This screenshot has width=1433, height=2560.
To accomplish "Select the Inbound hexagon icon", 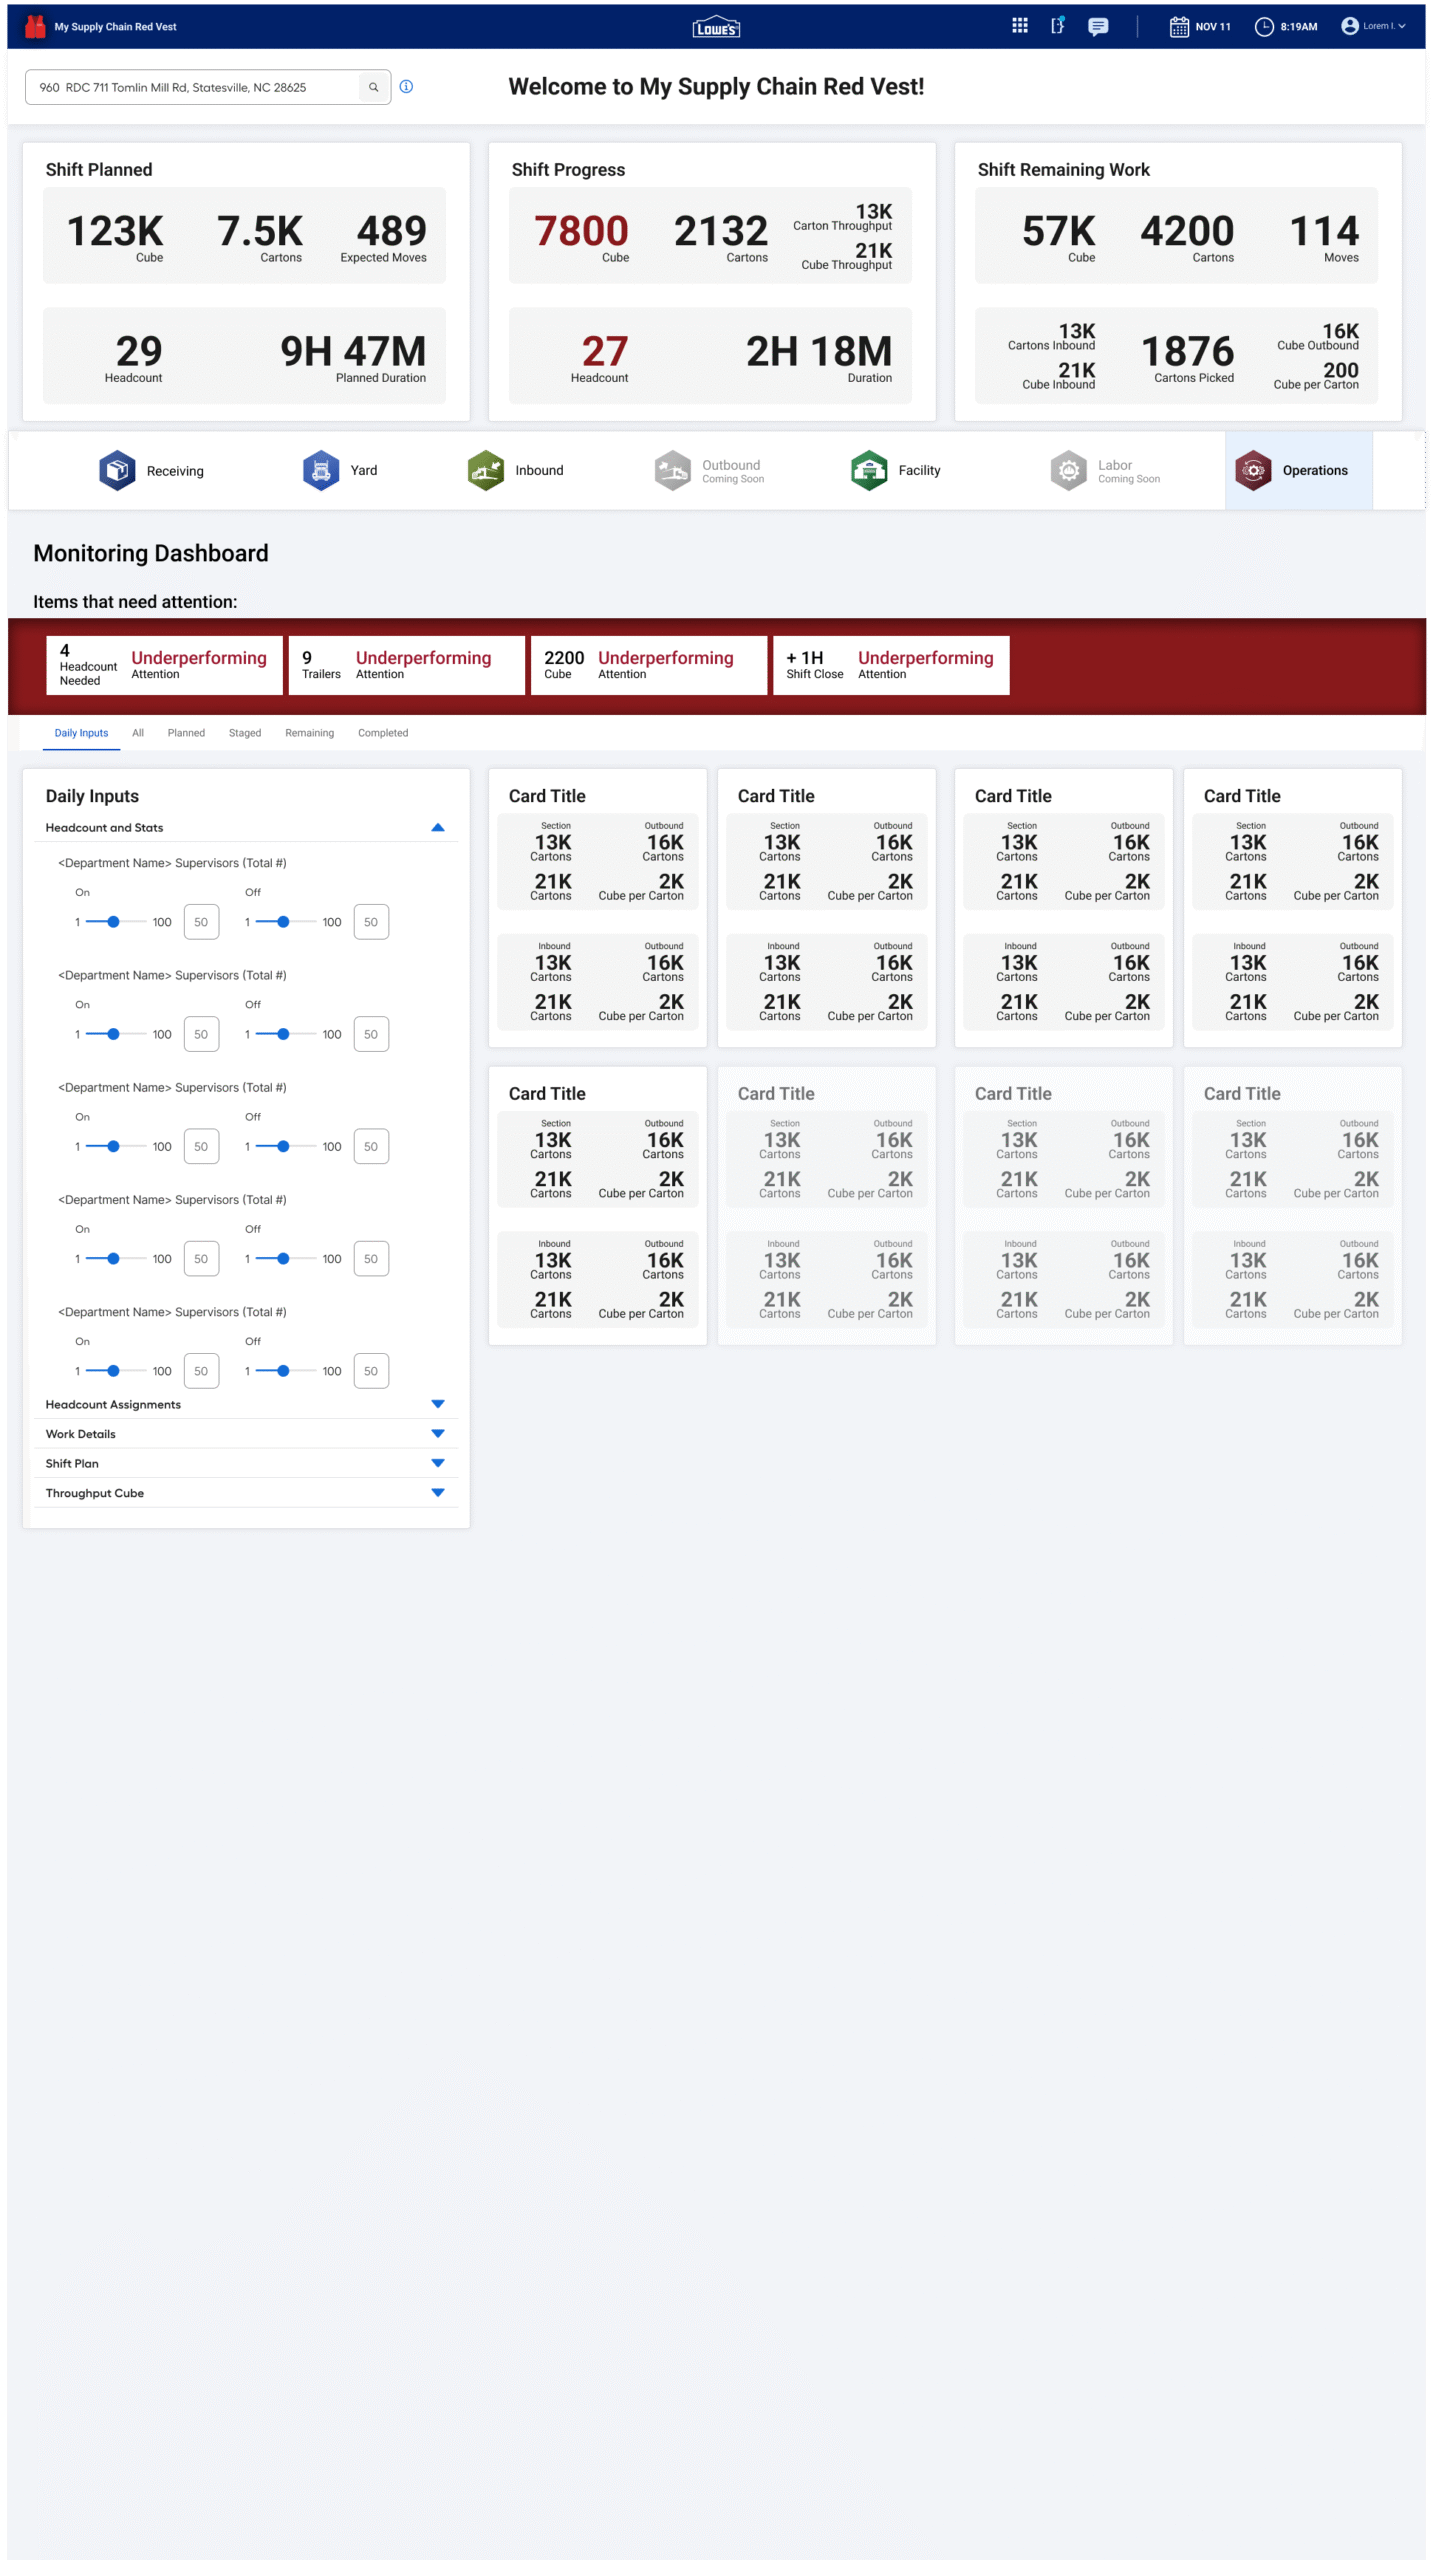I will click(x=486, y=471).
